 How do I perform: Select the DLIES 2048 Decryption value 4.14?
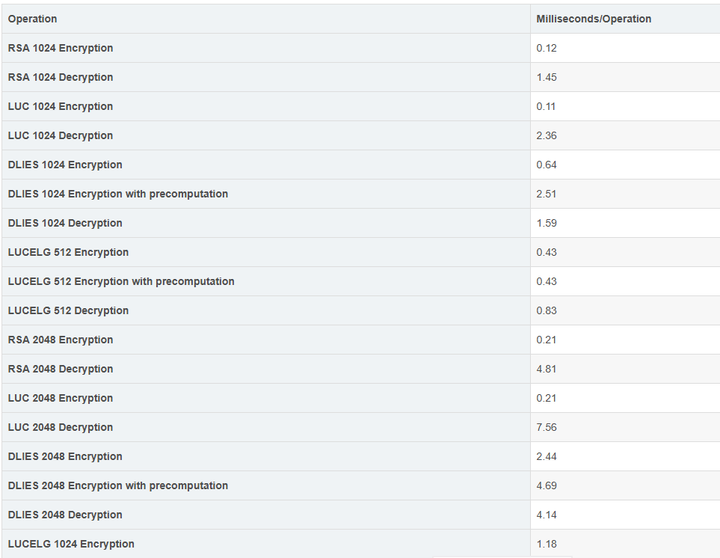click(x=546, y=515)
